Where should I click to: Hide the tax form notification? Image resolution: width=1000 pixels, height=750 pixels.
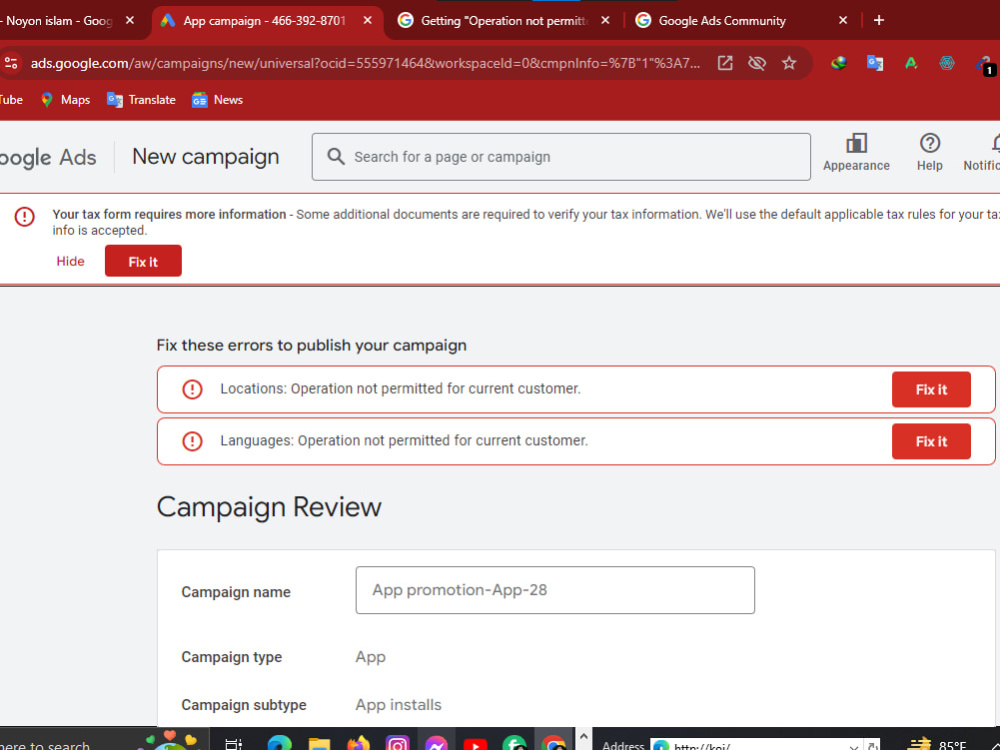(x=70, y=261)
